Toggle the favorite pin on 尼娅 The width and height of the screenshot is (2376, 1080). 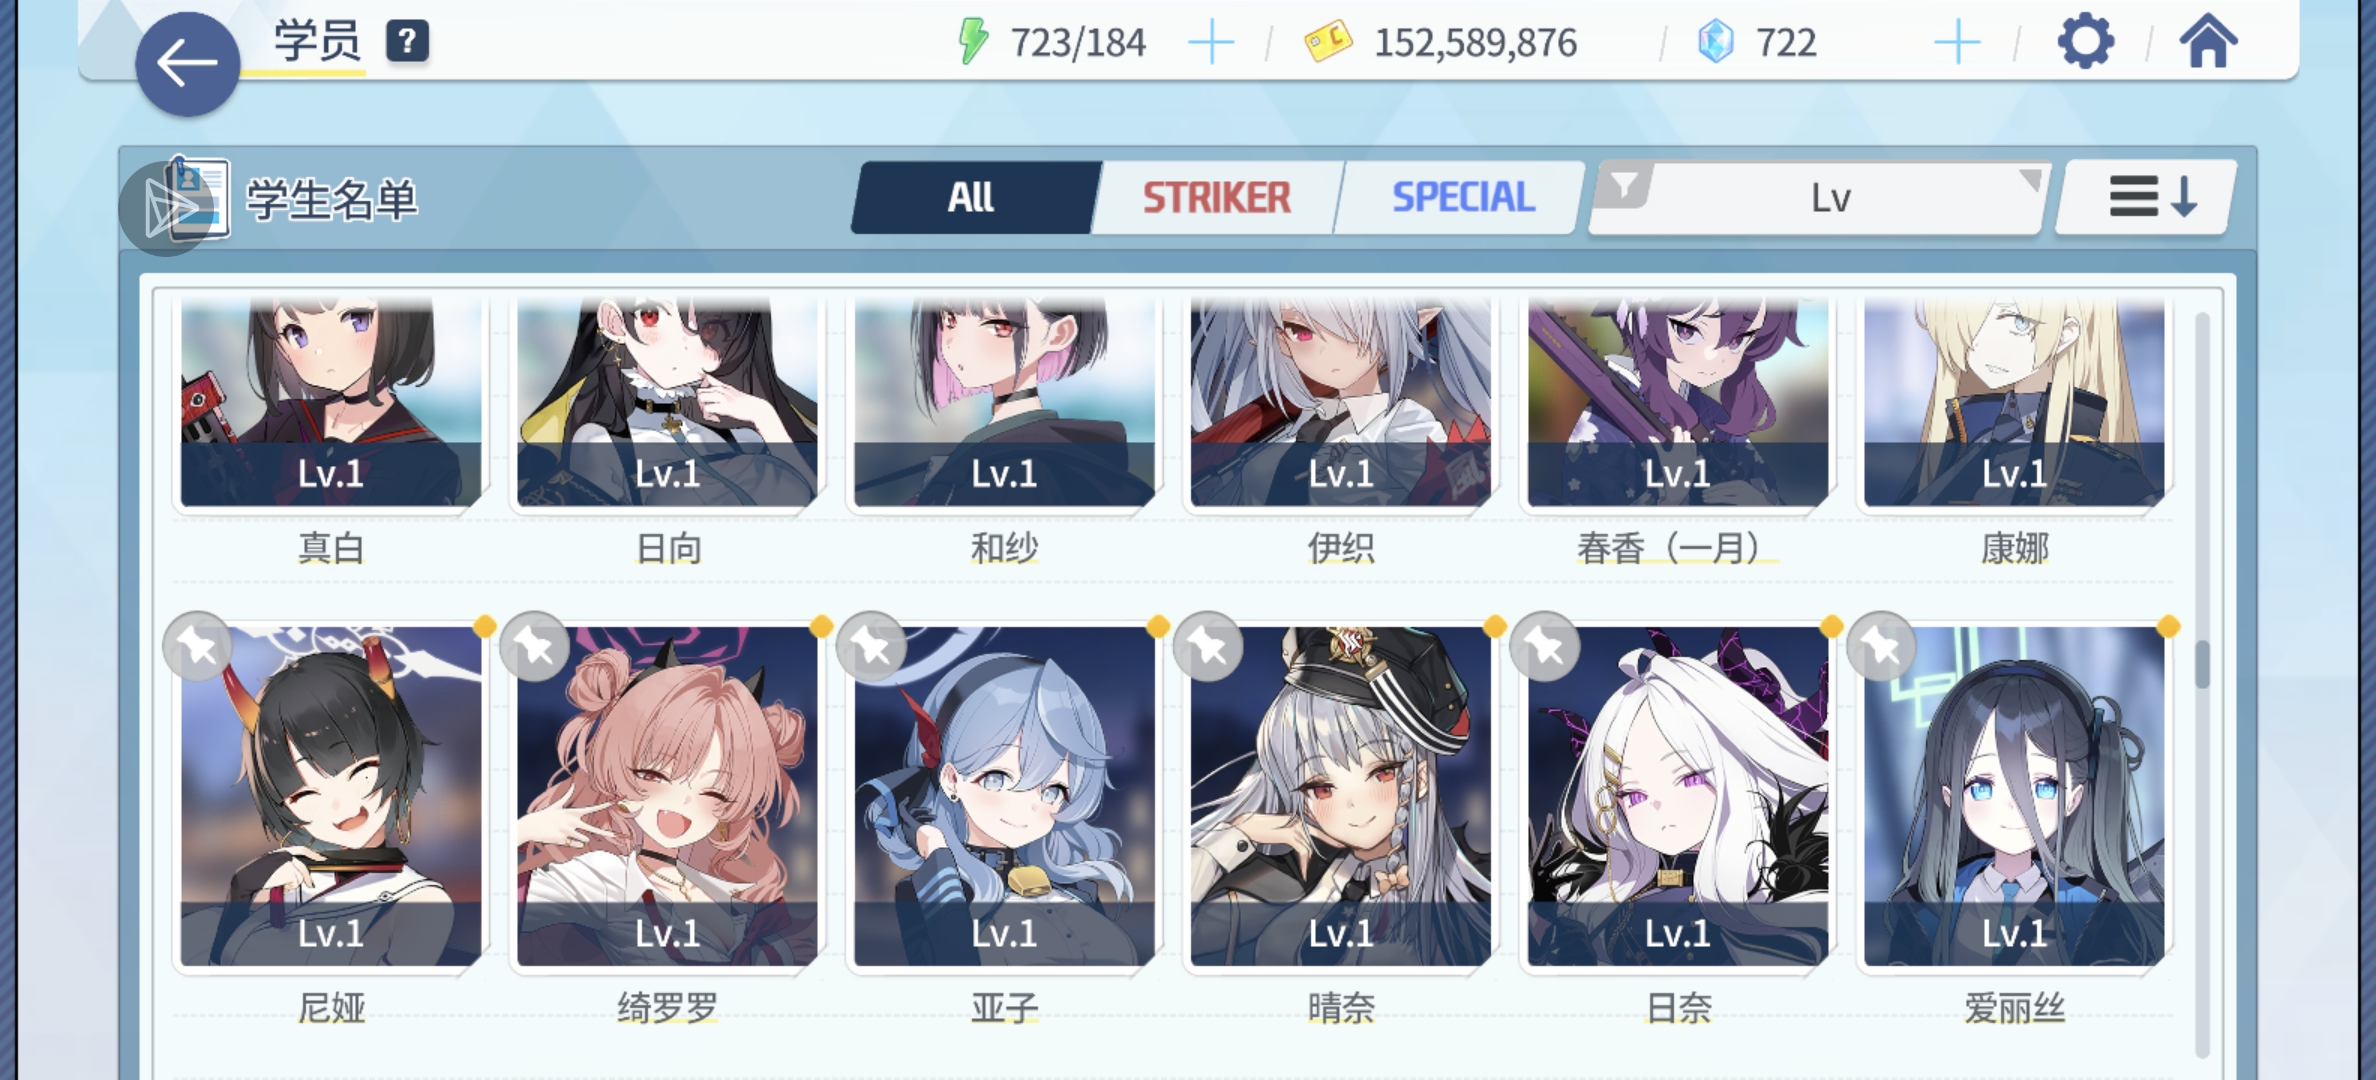198,647
